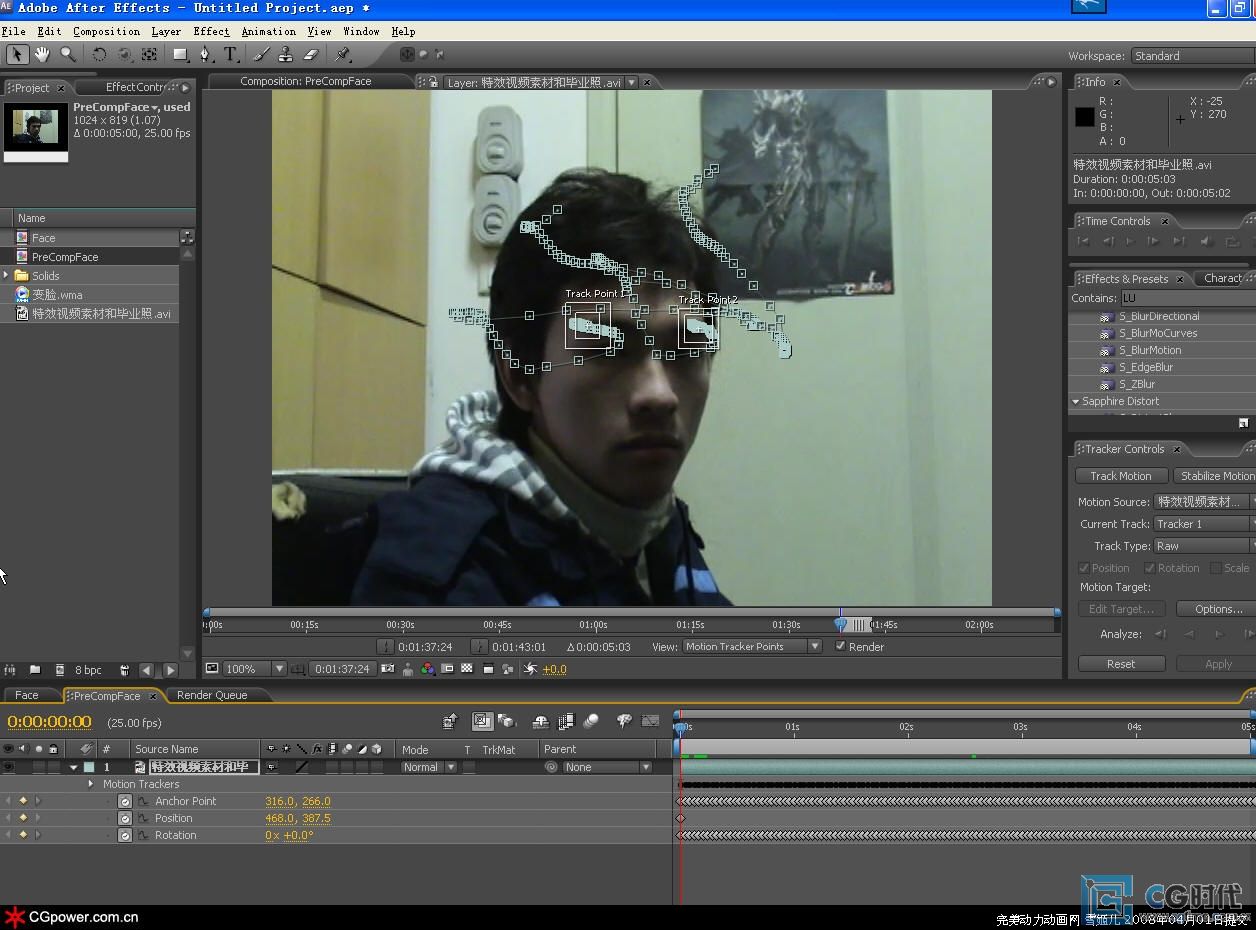Click the Set In point button at 0:01:37:24
Image resolution: width=1256 pixels, height=930 pixels.
[x=386, y=647]
